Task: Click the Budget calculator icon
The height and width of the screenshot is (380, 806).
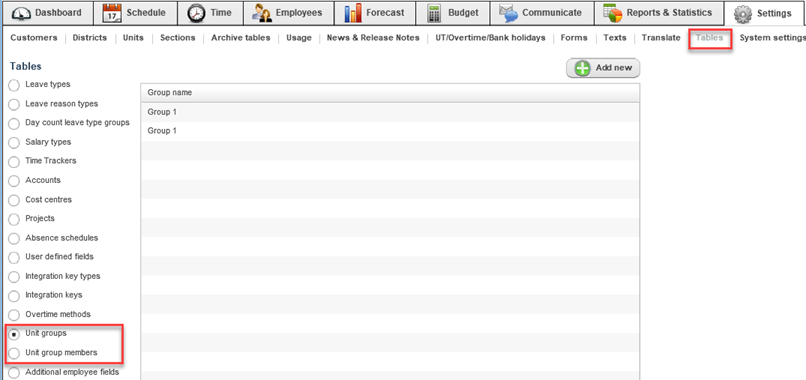Action: tap(435, 13)
